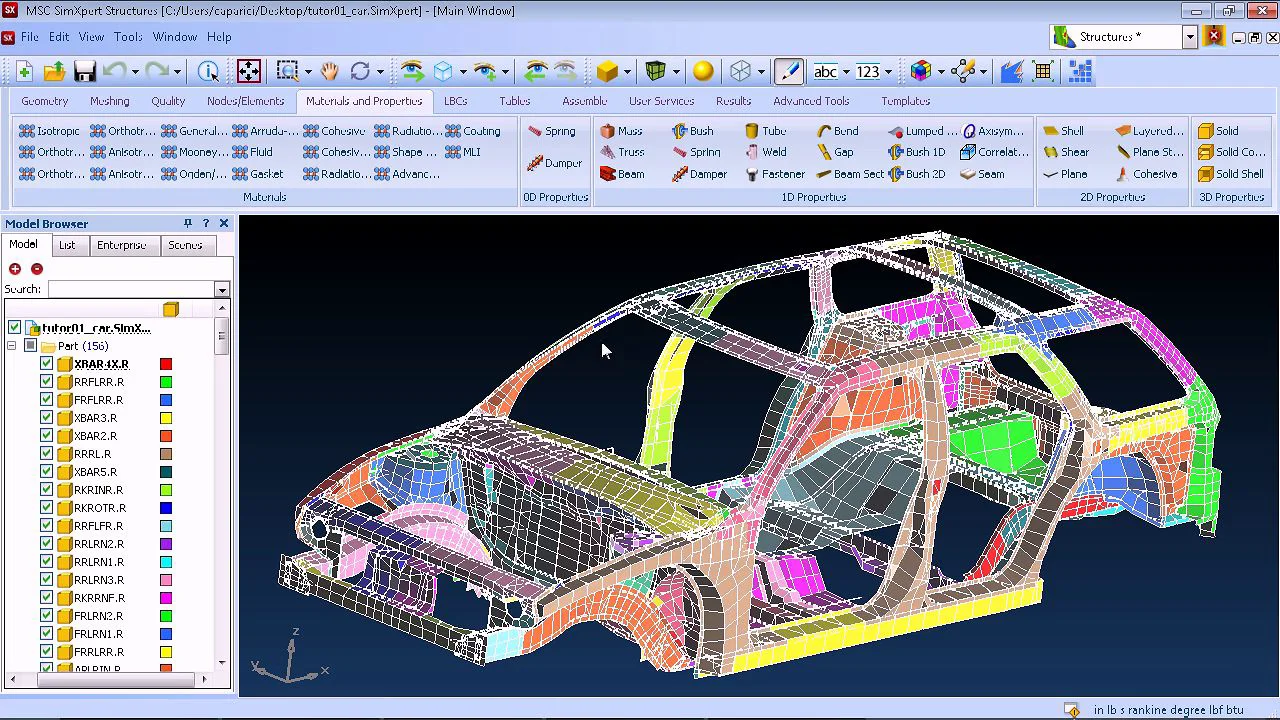Click the Info query toolbar icon
Viewport: 1280px width, 720px height.
point(208,71)
